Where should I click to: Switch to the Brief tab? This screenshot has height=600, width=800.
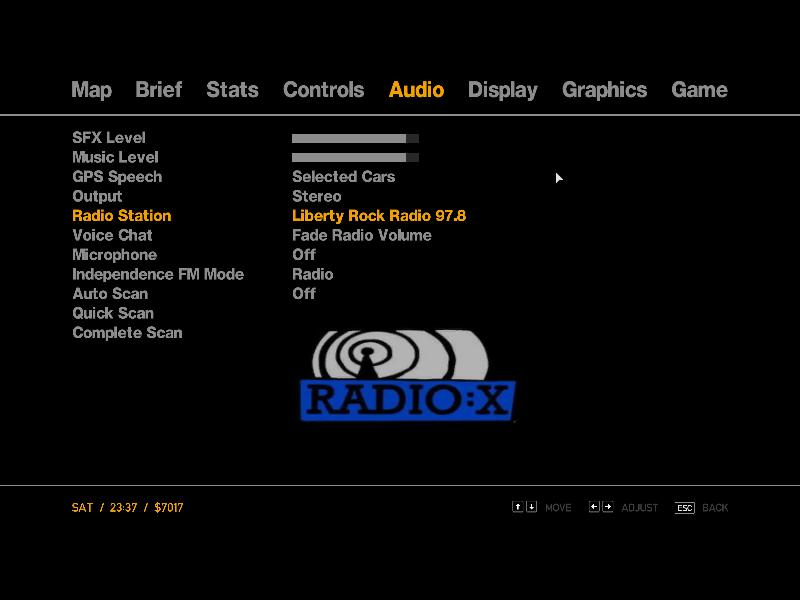(159, 89)
